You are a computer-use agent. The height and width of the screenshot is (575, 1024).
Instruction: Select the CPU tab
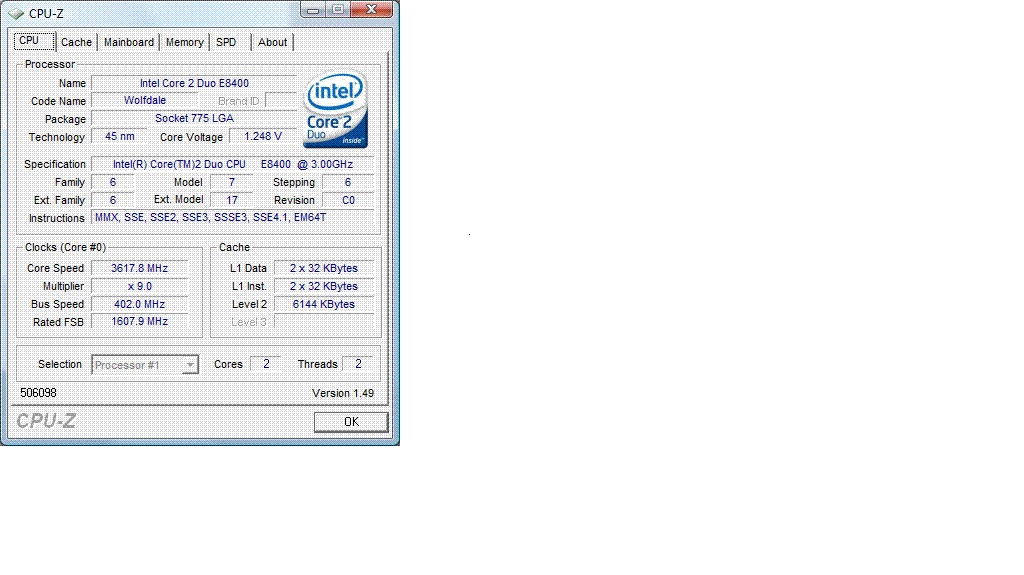click(x=34, y=41)
